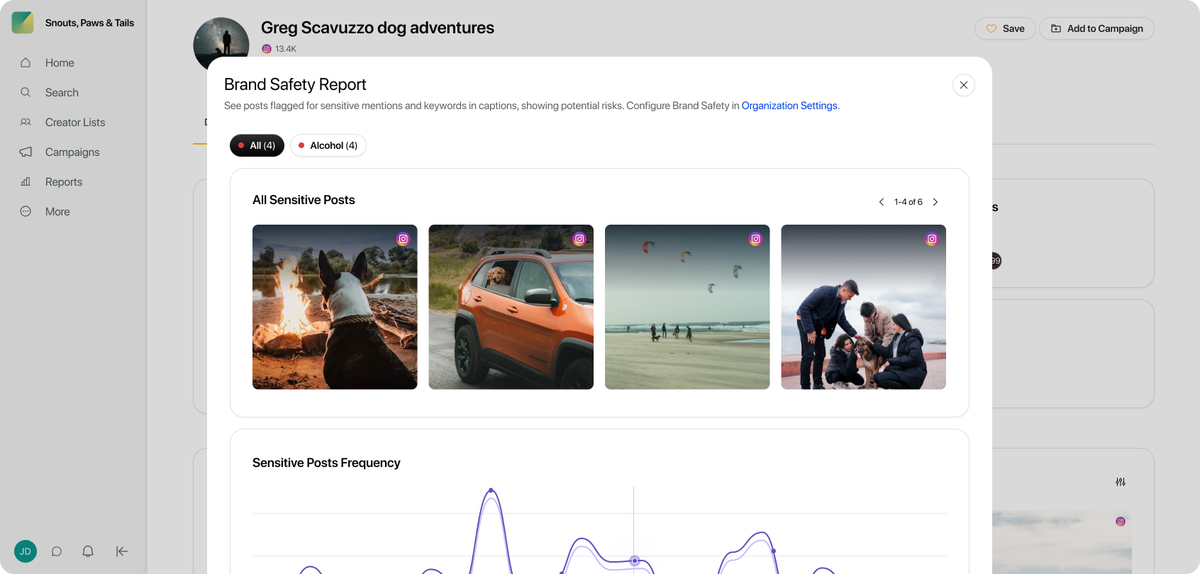This screenshot has height=574, width=1200.
Task: Open the beach kites post thumbnail
Action: 687,306
